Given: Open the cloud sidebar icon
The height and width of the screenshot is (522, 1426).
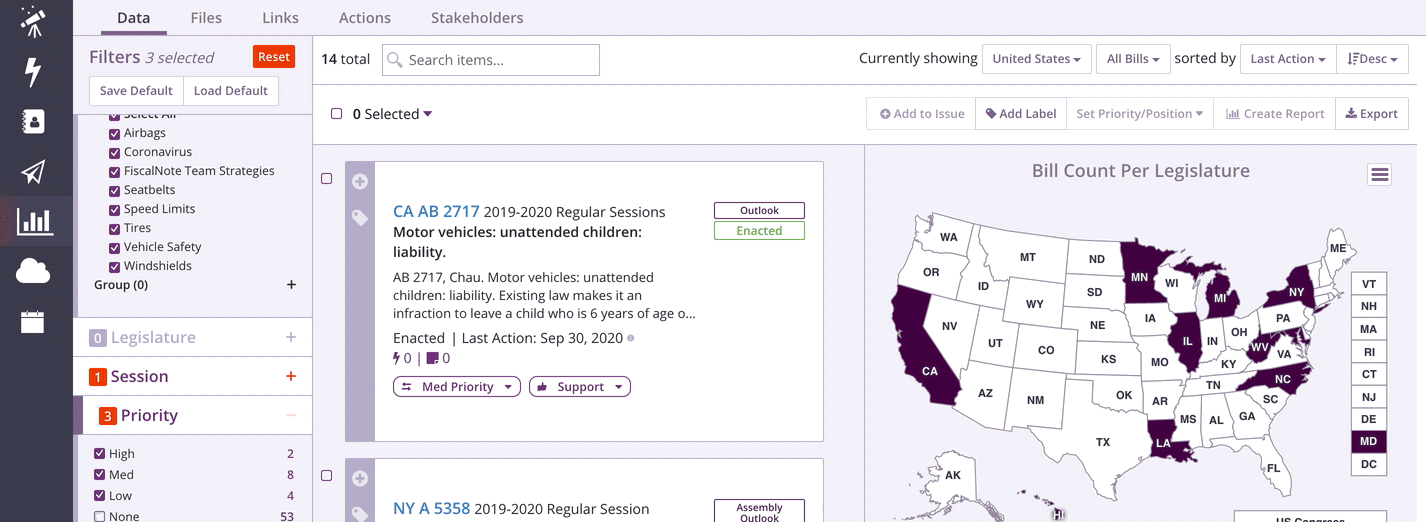Looking at the screenshot, I should pos(33,270).
